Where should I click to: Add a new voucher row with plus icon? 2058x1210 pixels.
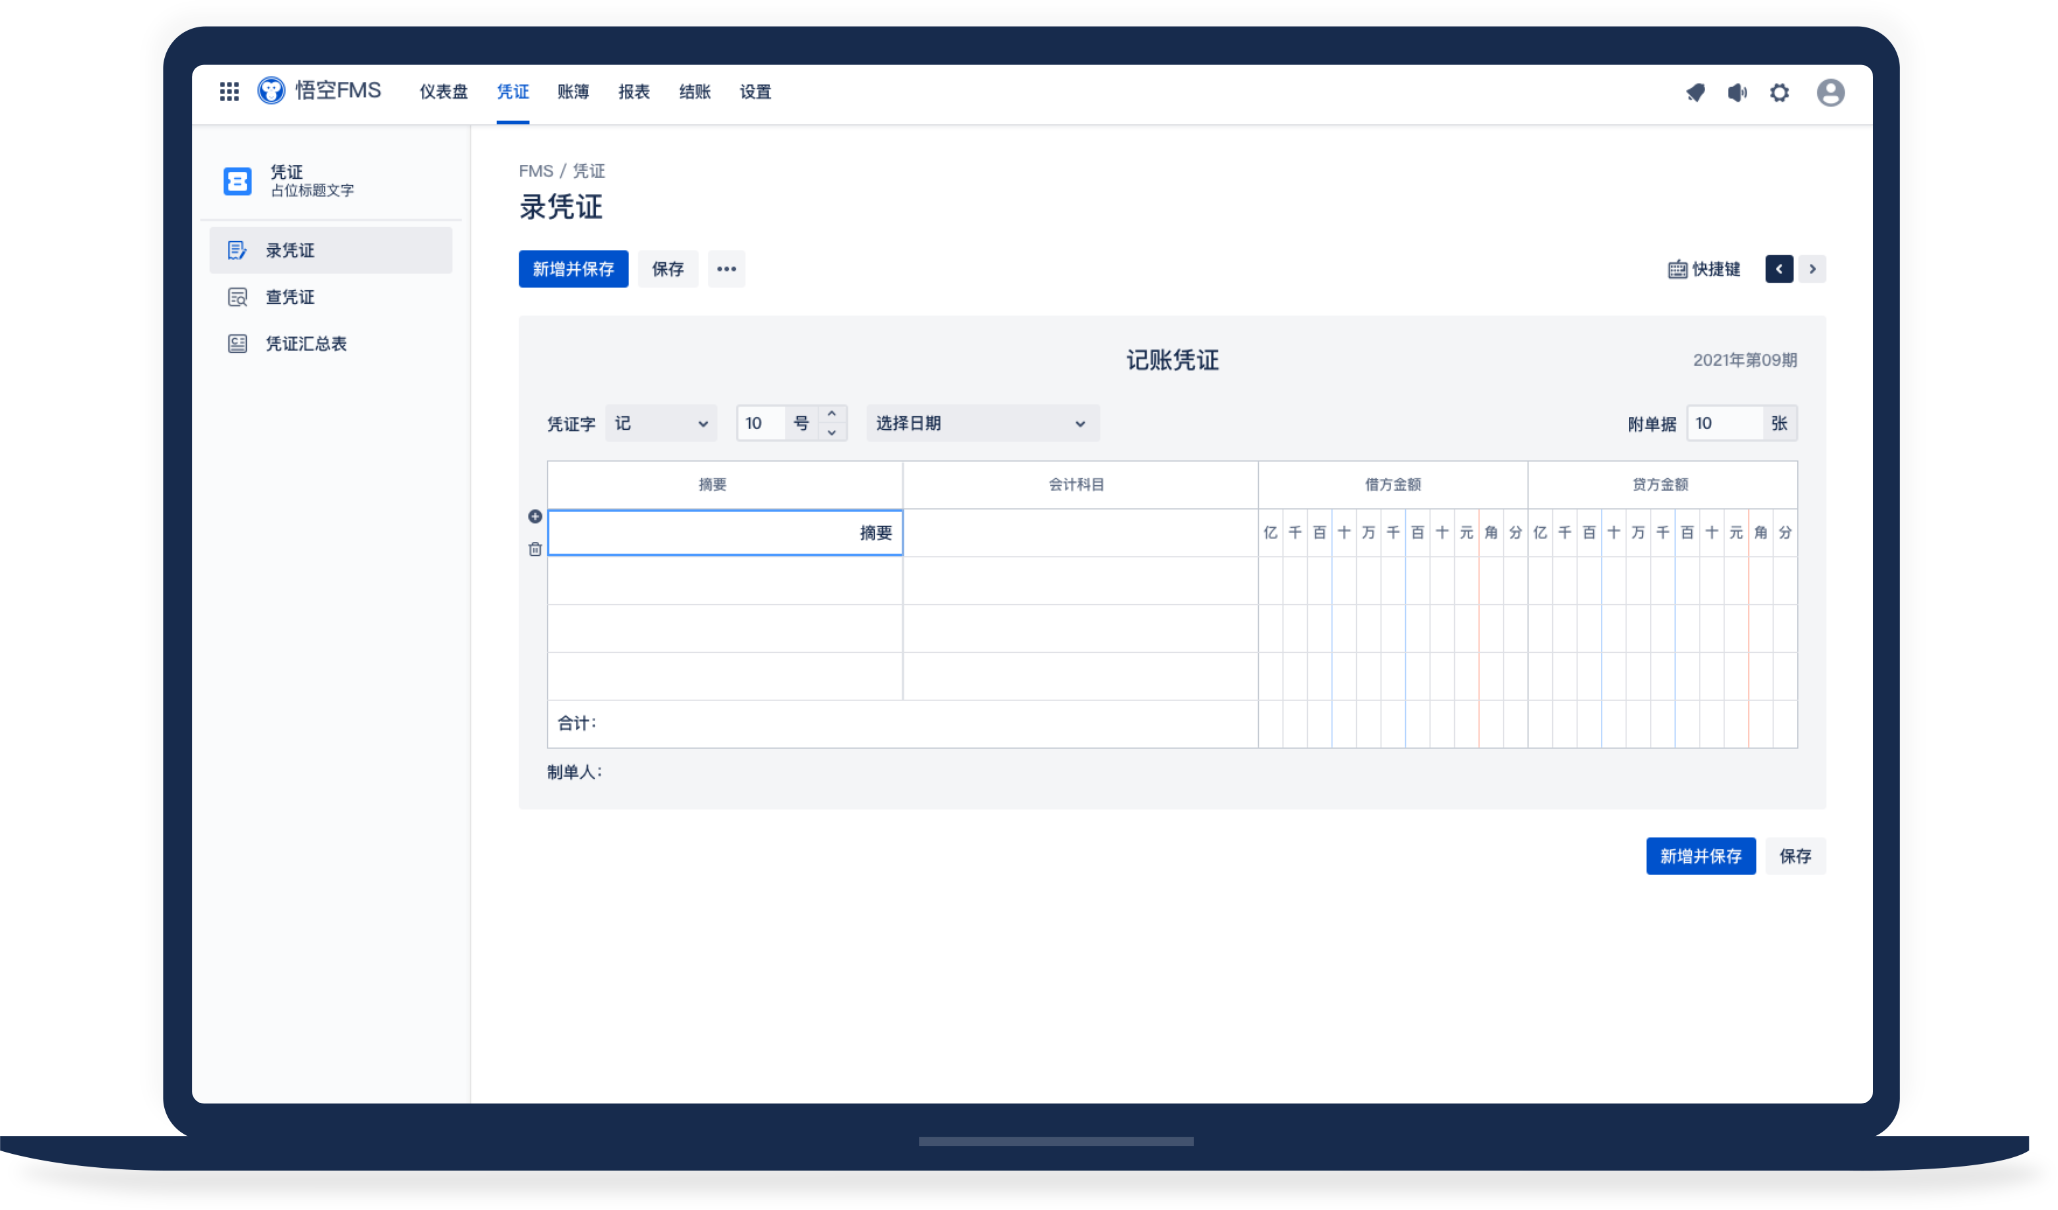click(x=535, y=516)
